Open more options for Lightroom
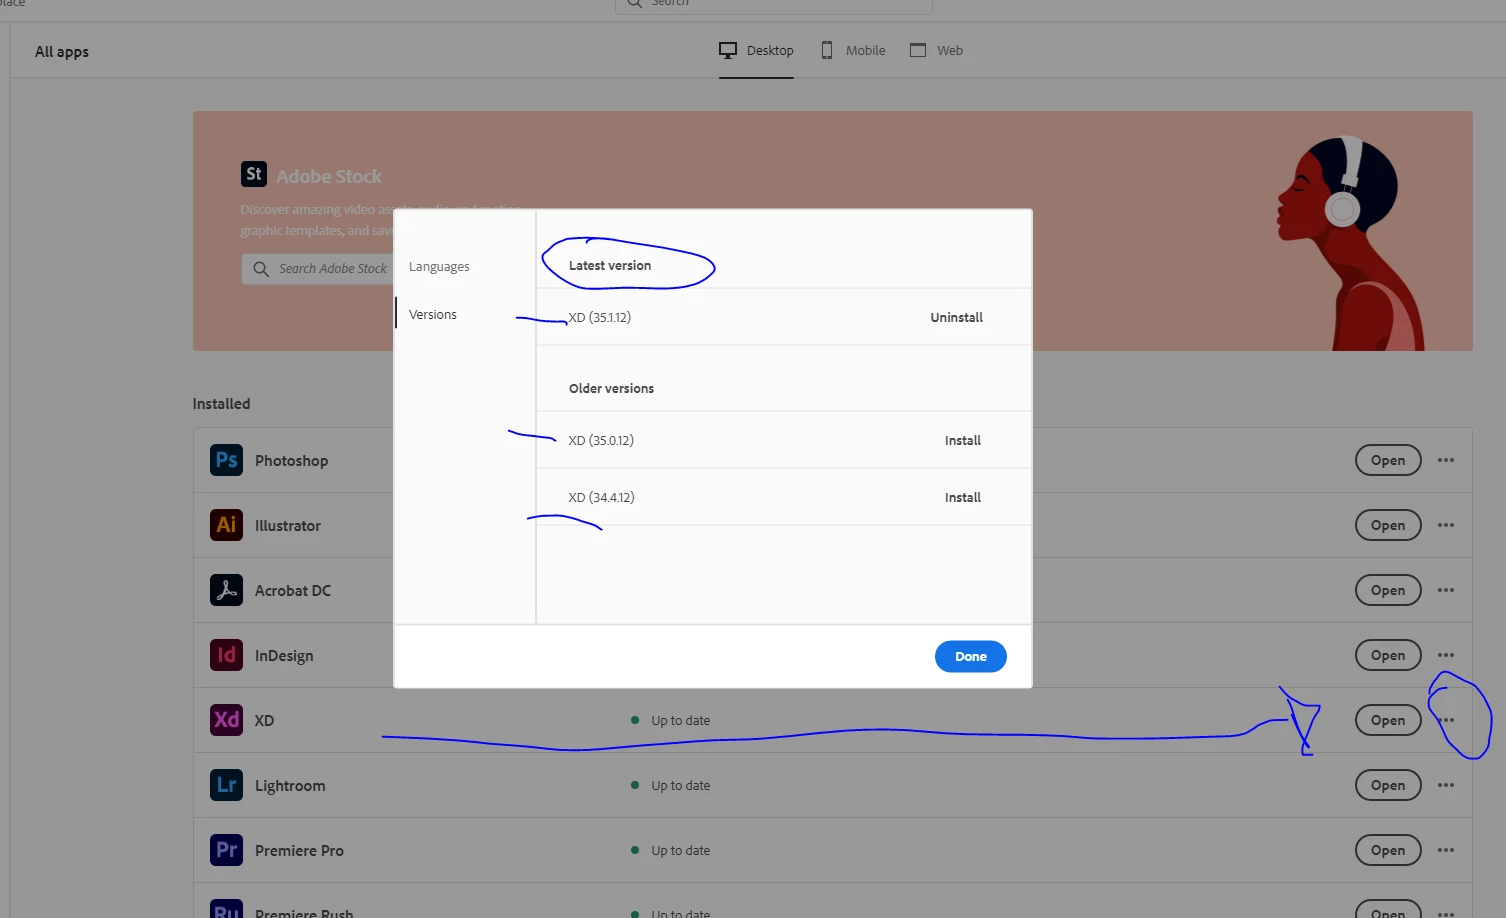The width and height of the screenshot is (1506, 918). pos(1446,785)
